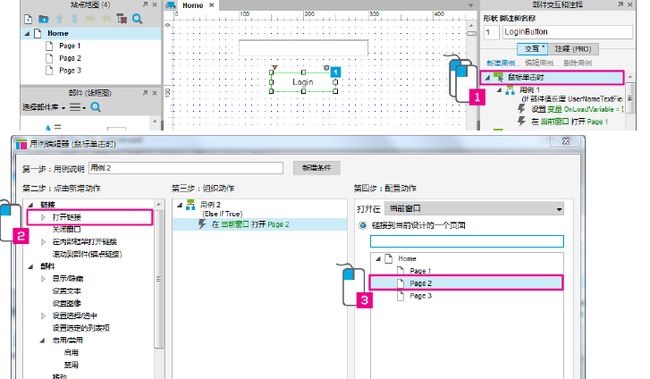
Task: Collapse the Home node in the sitemap
Action: click(x=27, y=33)
